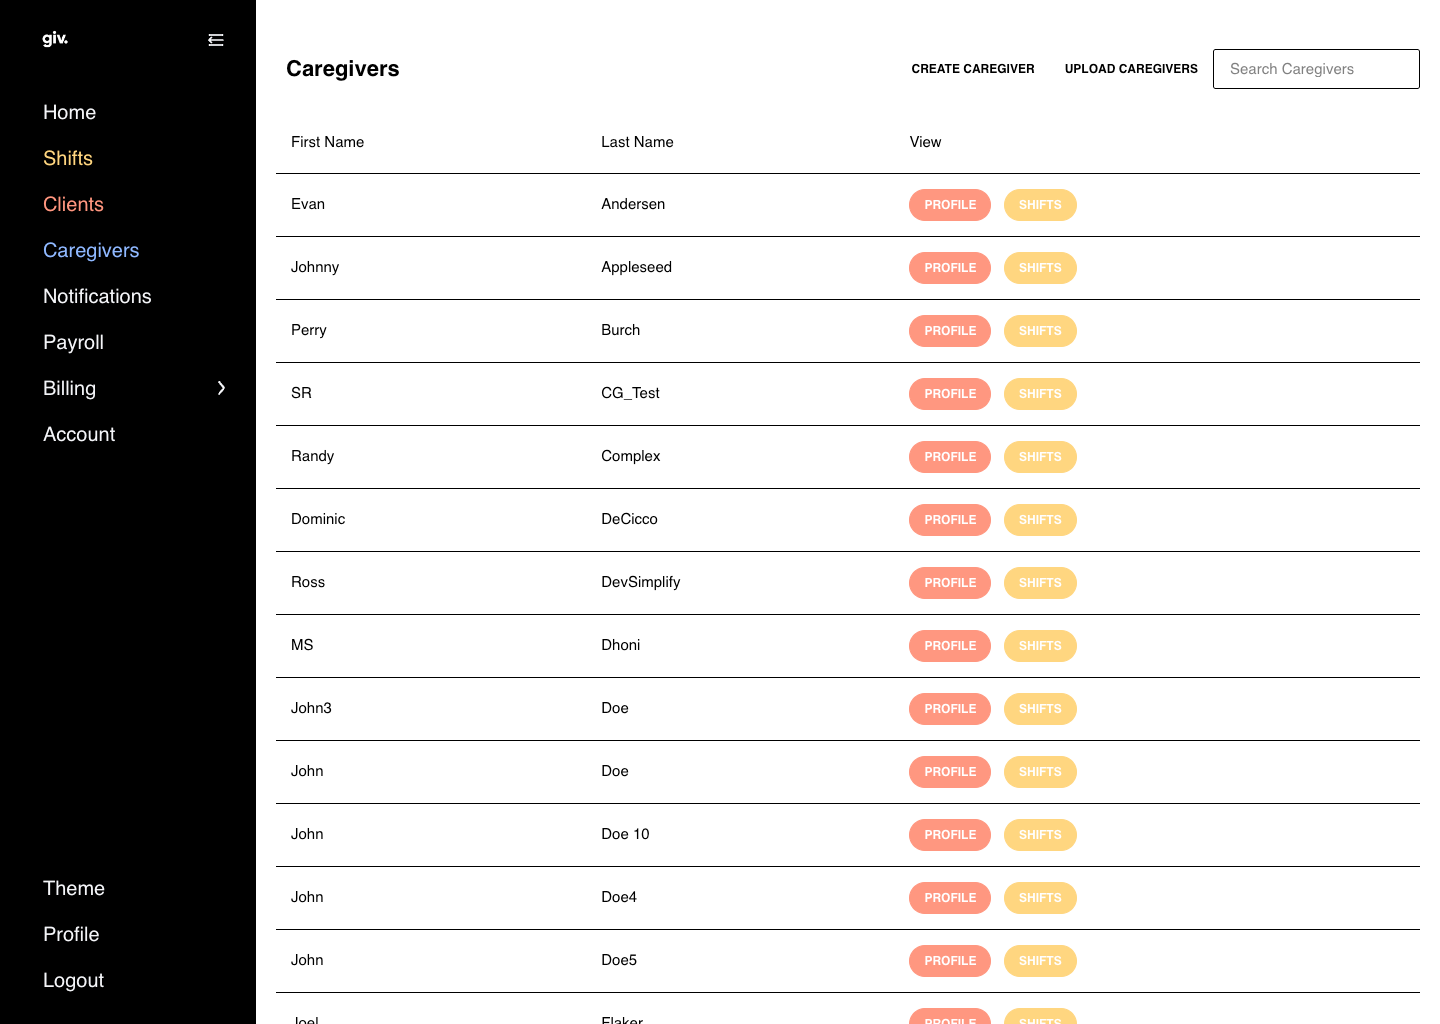Open the Theme option
The width and height of the screenshot is (1440, 1024).
tap(74, 888)
